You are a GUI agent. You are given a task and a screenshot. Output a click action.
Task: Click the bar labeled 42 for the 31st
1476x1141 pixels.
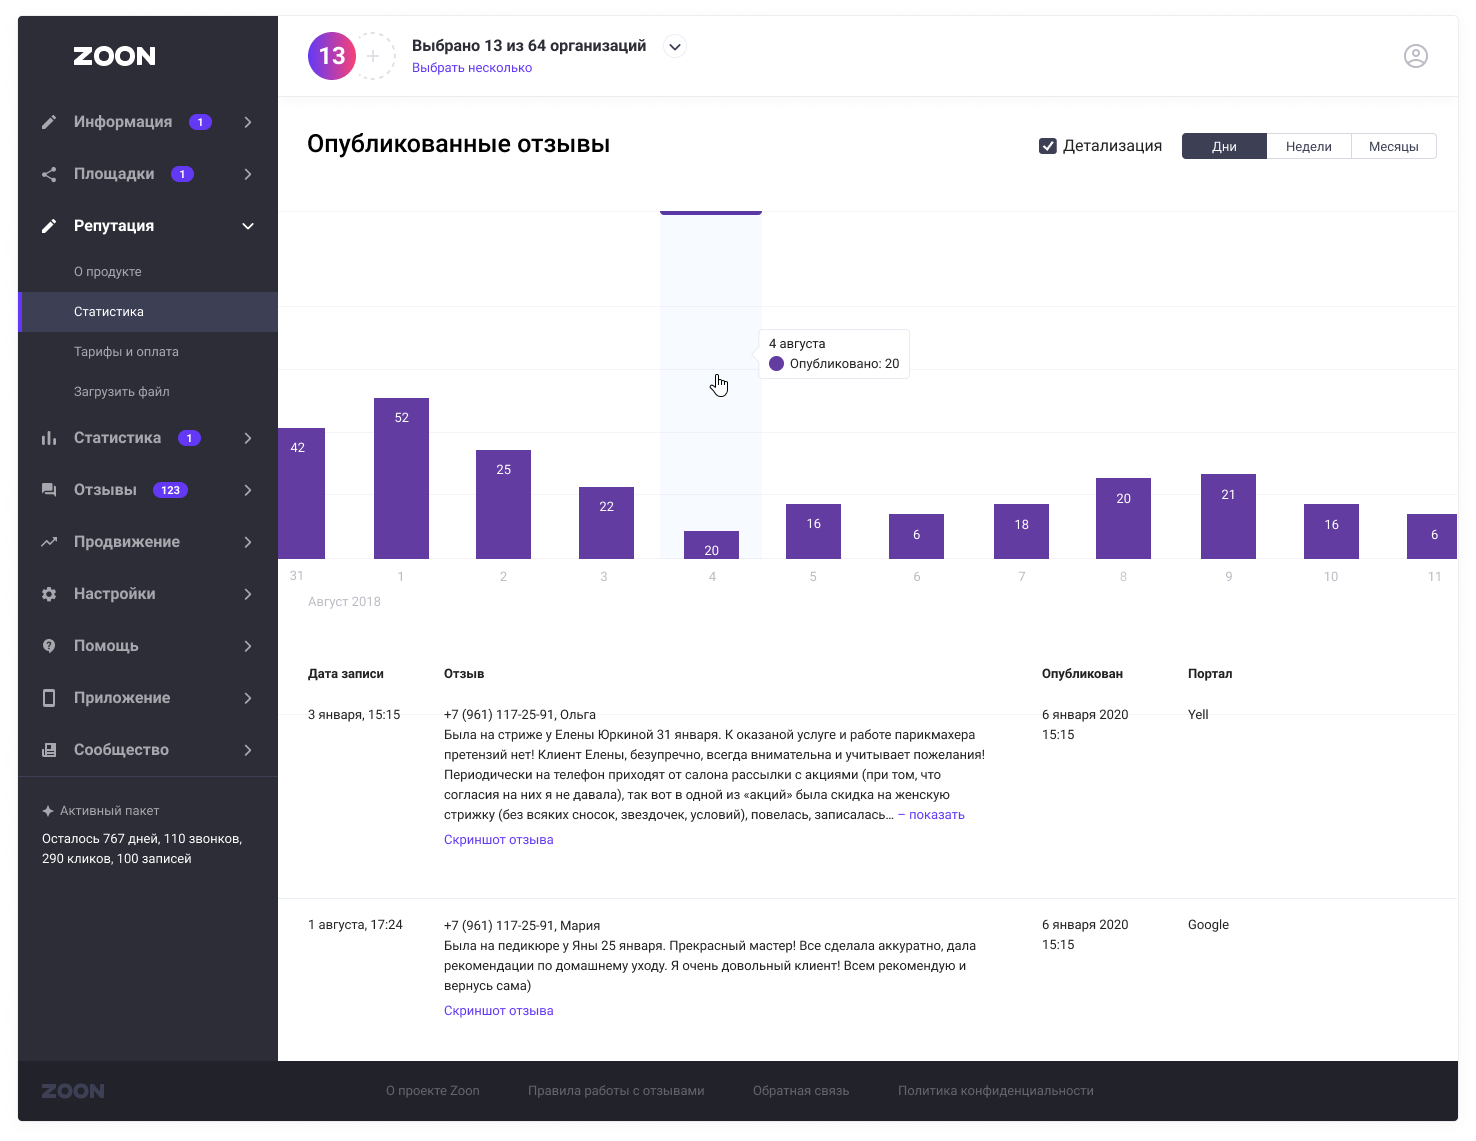[301, 493]
